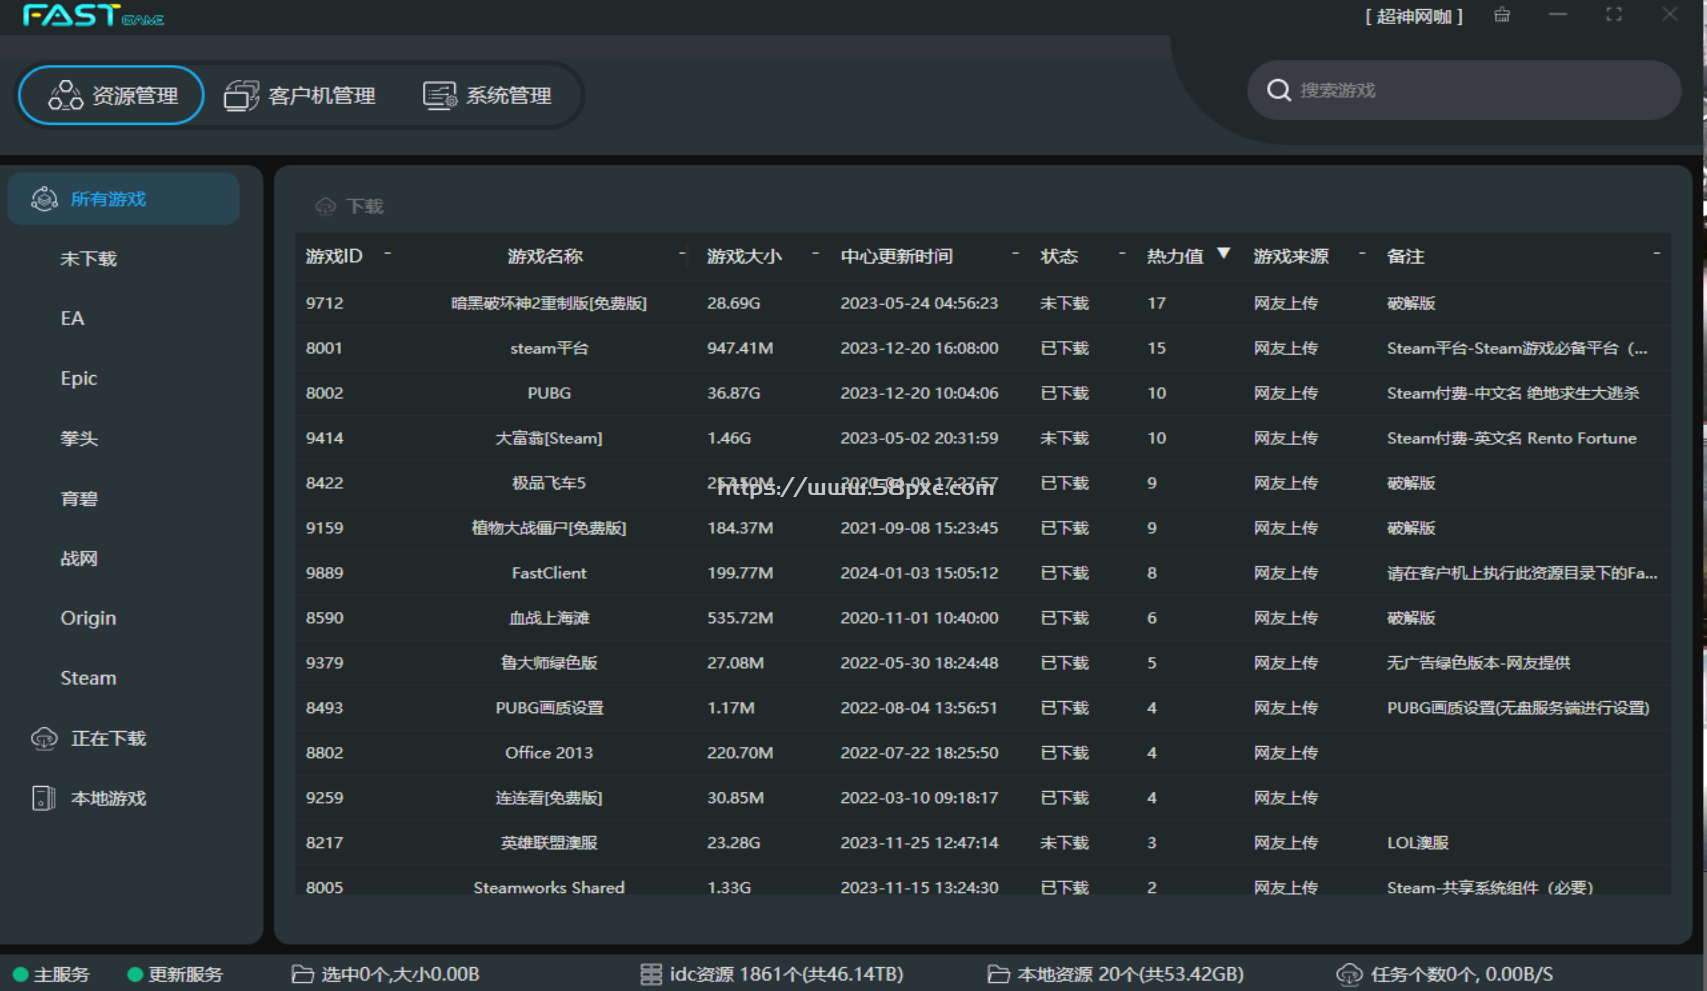
Task: Select the FastClient row
Action: pyautogui.click(x=983, y=573)
